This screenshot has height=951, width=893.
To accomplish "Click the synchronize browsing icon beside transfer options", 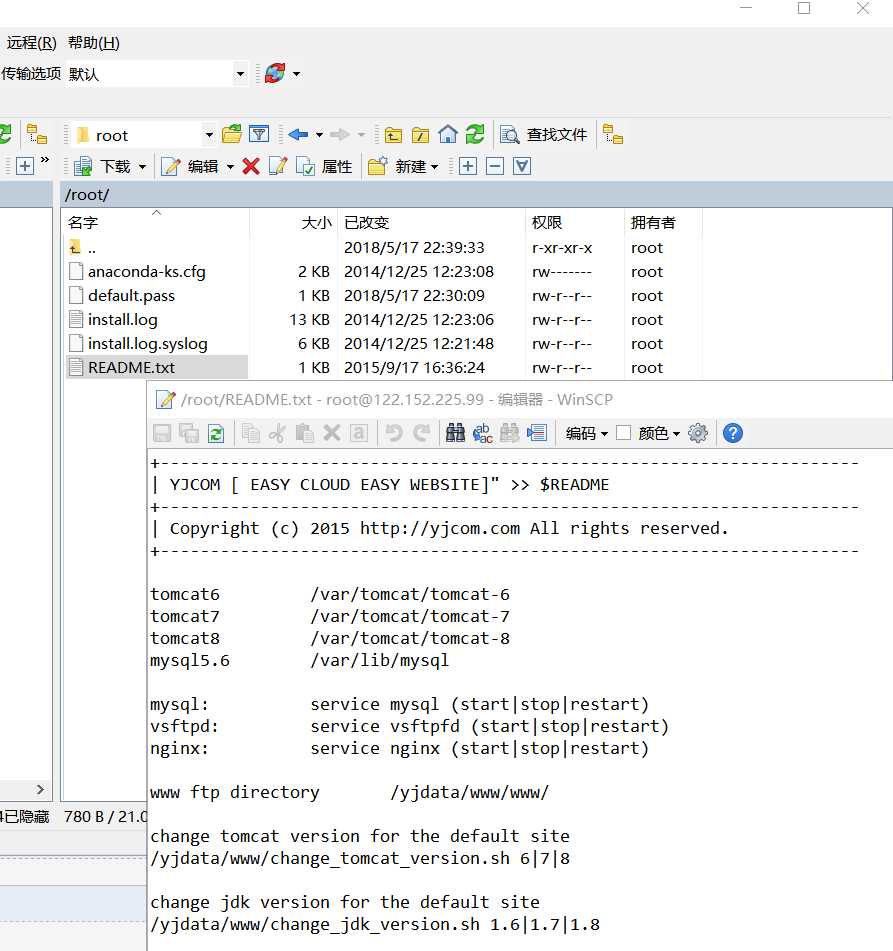I will [275, 73].
